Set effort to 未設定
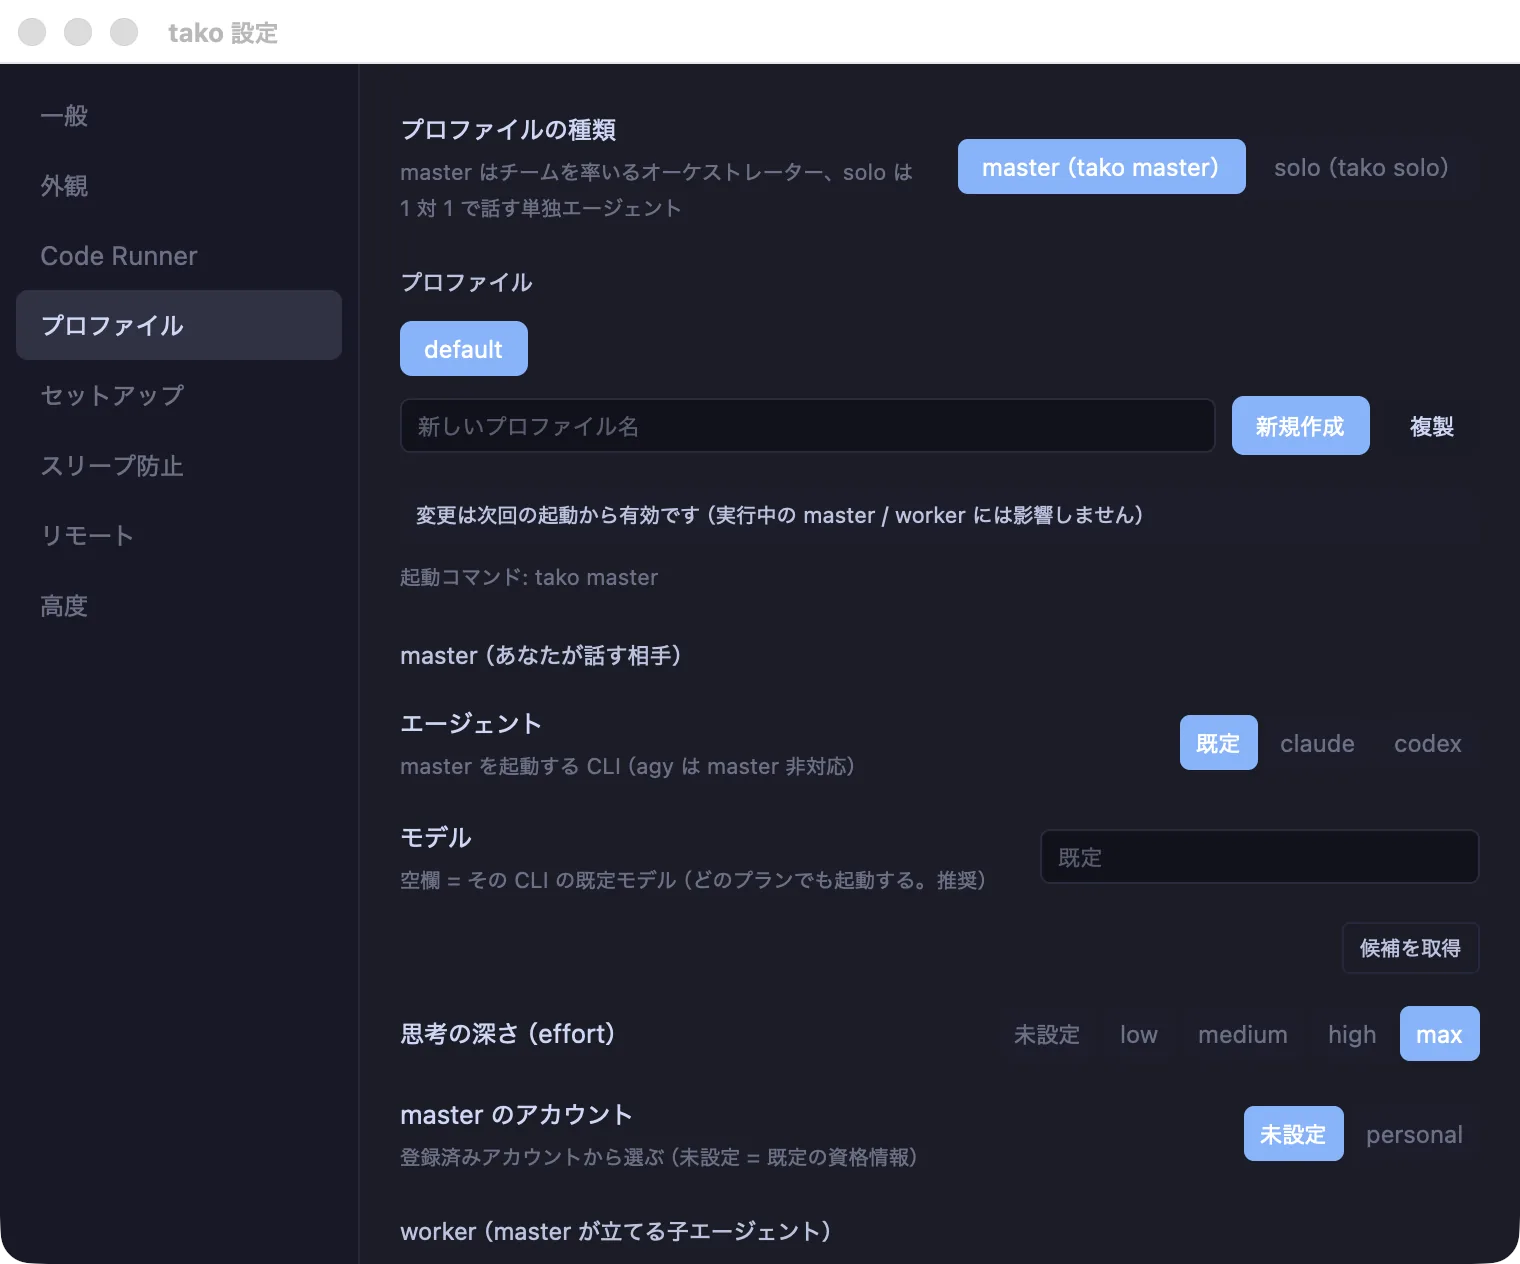 1047,1034
